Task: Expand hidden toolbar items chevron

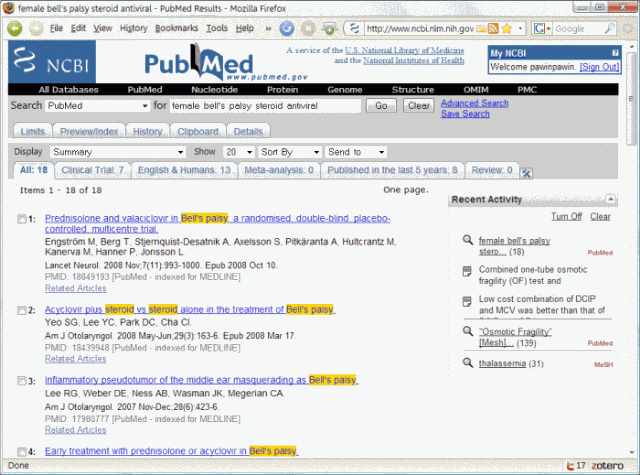Action: click(268, 29)
